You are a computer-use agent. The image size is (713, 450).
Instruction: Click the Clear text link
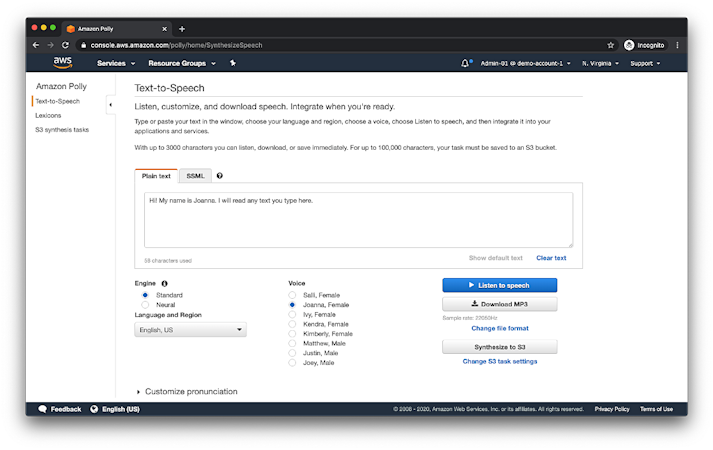551,258
